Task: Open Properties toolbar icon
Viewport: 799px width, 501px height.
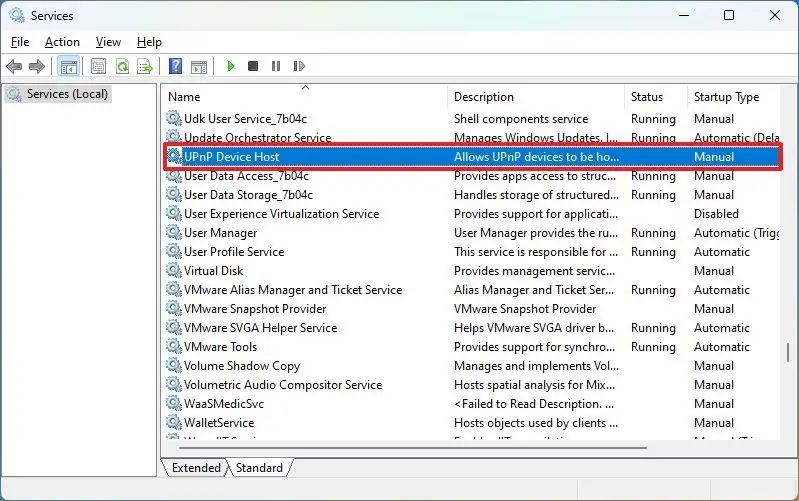Action: 98,66
